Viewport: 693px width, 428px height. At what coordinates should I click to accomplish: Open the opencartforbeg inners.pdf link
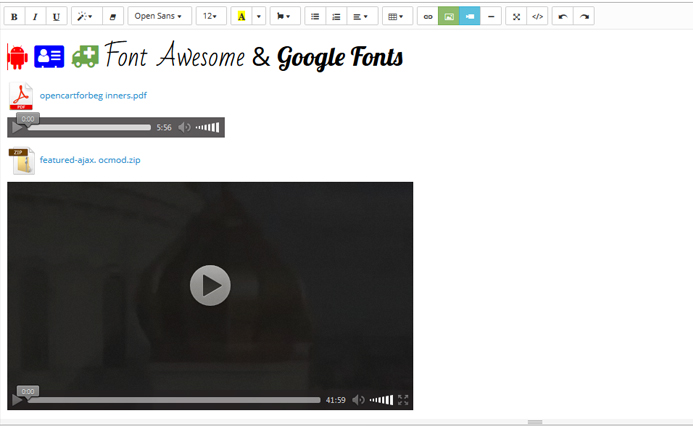tap(93, 96)
